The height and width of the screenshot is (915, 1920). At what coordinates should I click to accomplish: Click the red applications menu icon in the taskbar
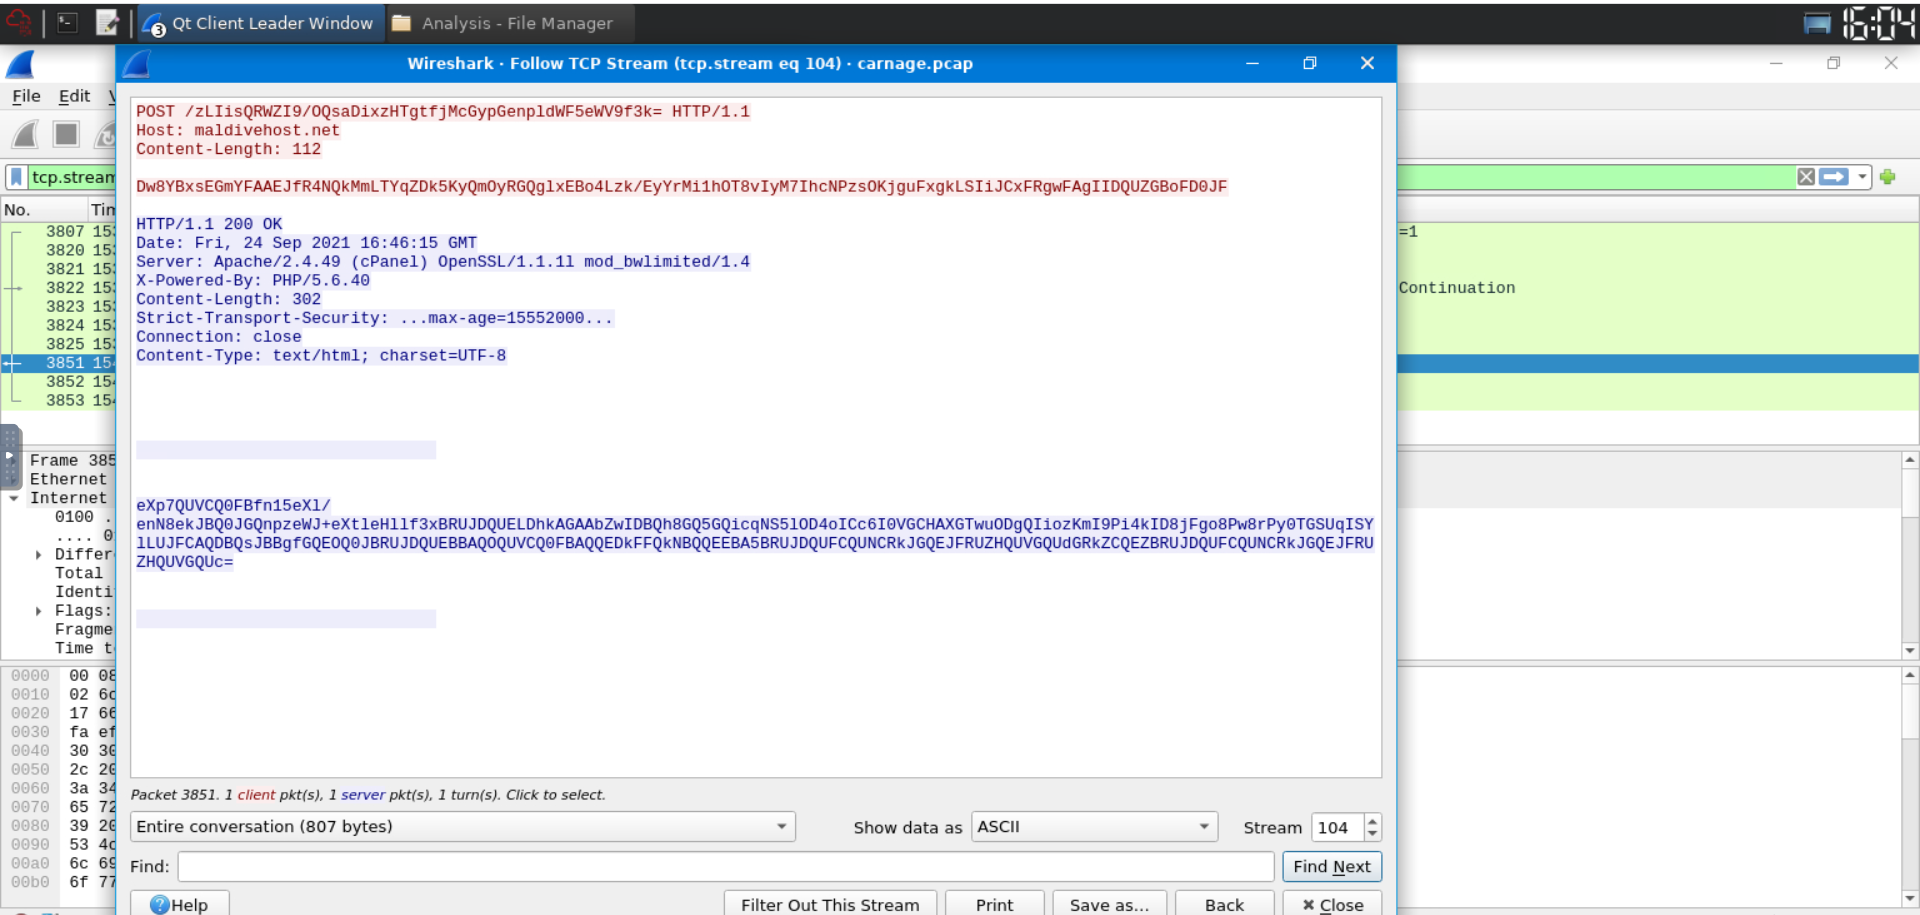tap(20, 22)
